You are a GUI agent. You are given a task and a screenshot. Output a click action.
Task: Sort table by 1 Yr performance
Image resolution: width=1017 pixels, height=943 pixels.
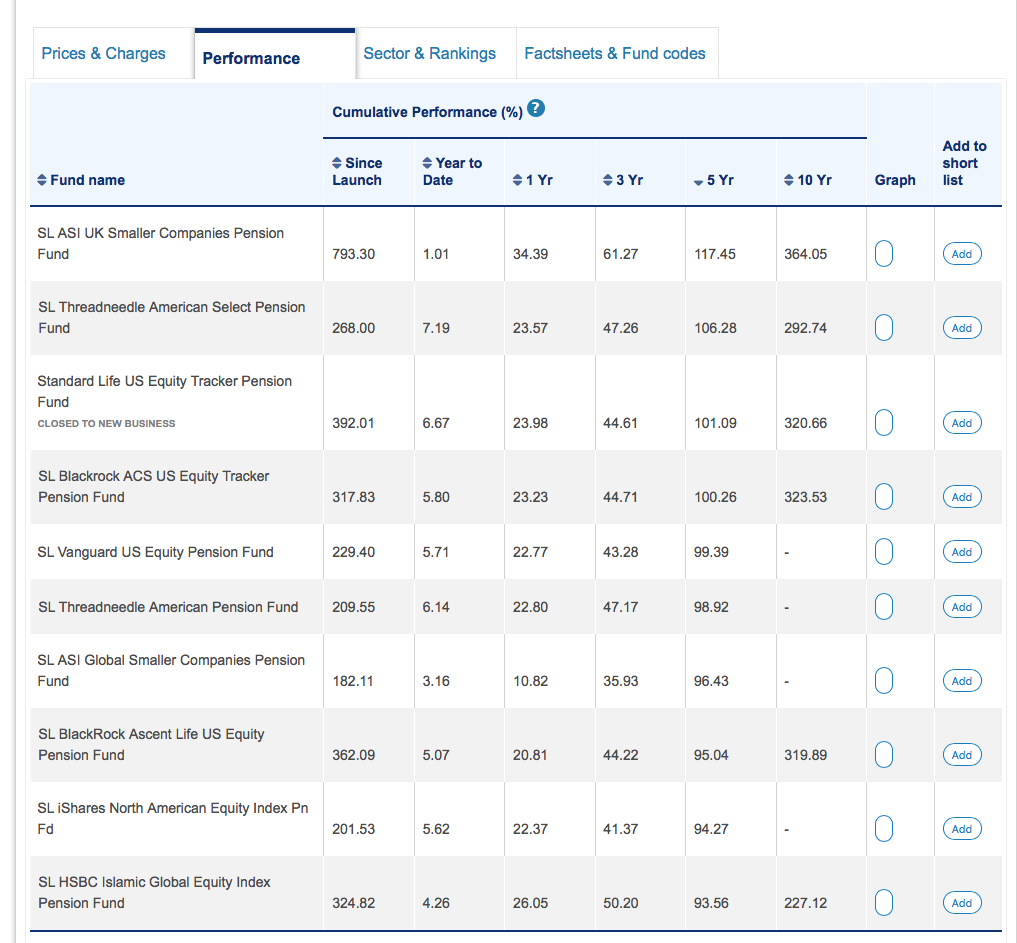click(x=532, y=180)
